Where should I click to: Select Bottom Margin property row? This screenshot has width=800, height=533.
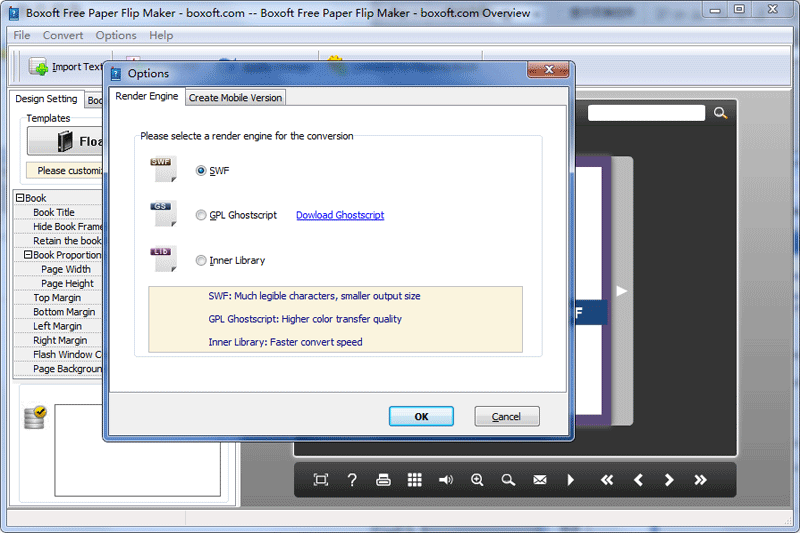click(x=58, y=312)
